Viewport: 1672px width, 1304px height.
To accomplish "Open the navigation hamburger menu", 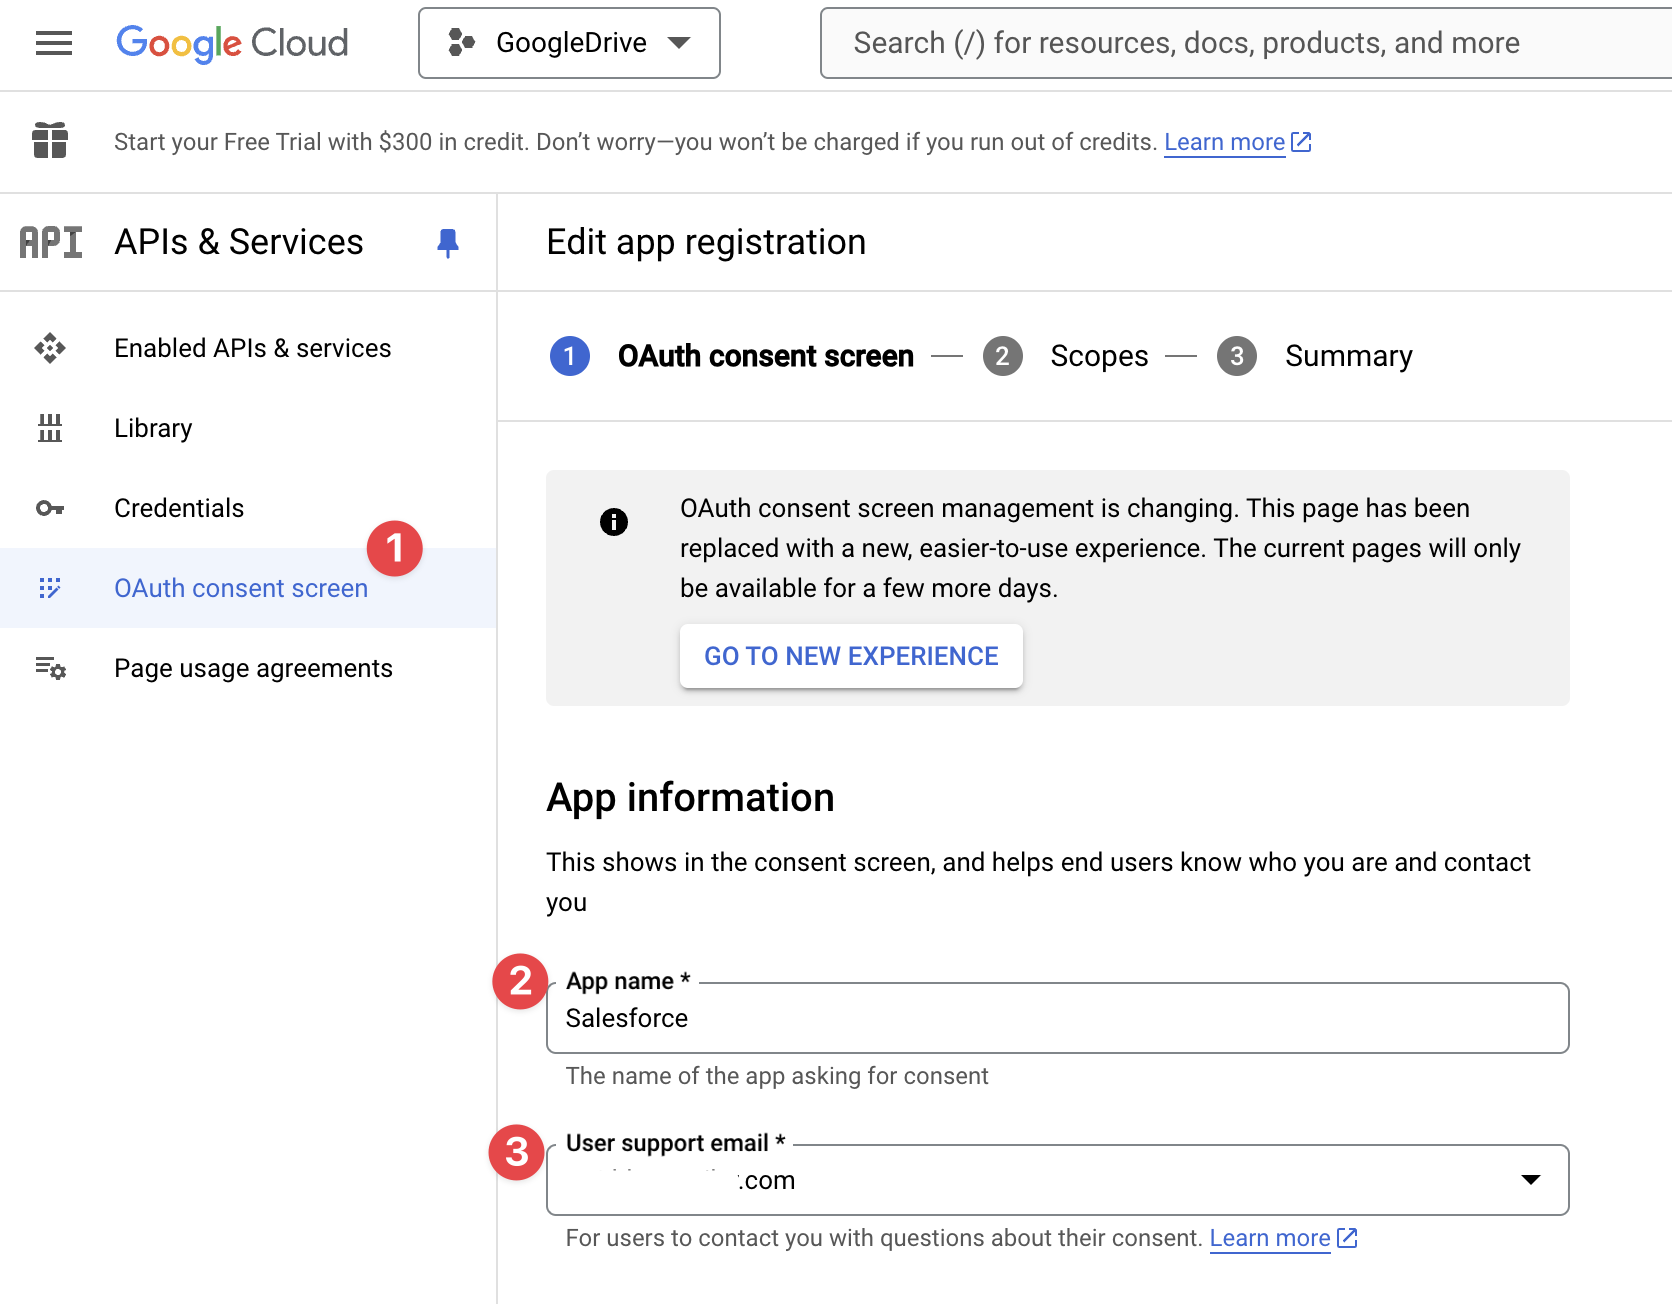I will [53, 42].
